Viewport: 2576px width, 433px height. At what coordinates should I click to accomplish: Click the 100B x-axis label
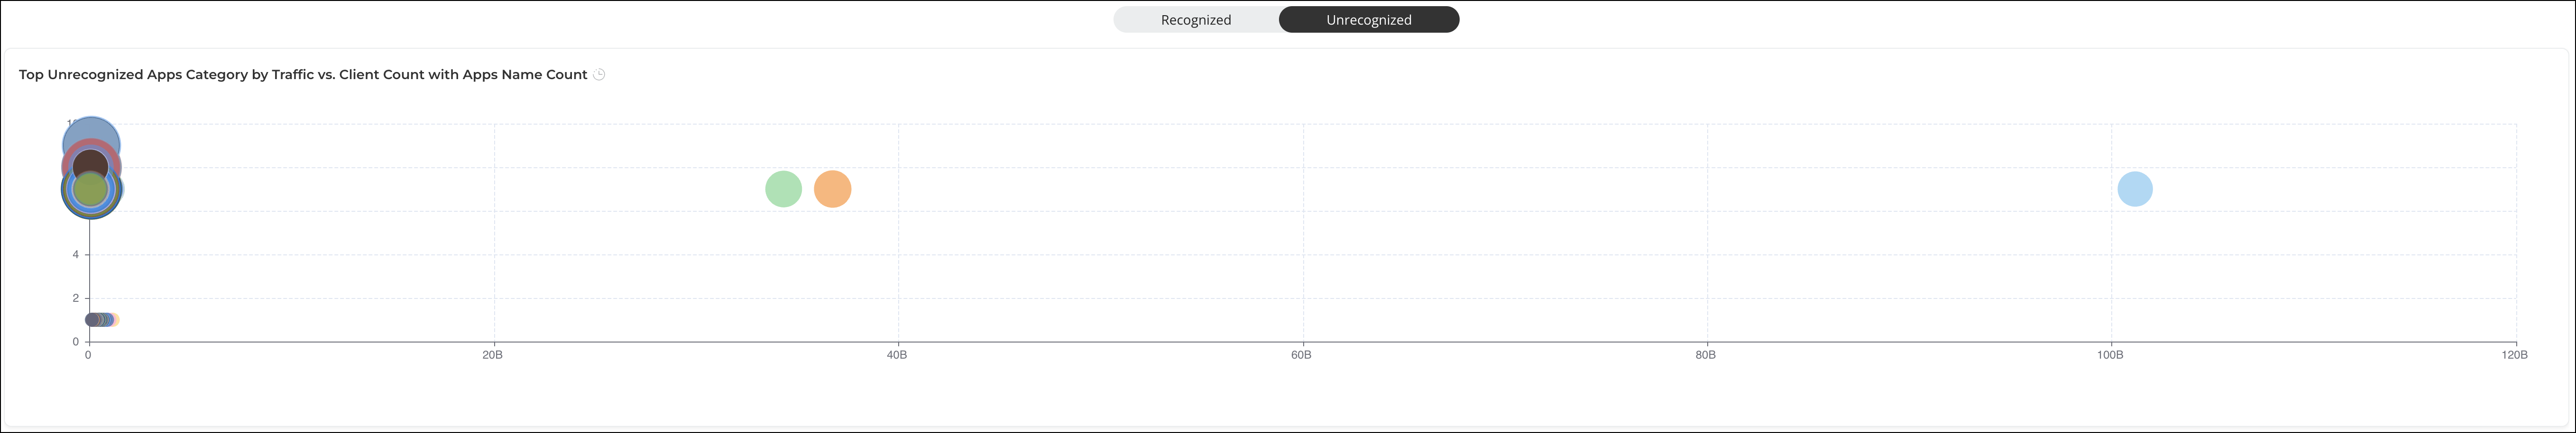point(2110,355)
